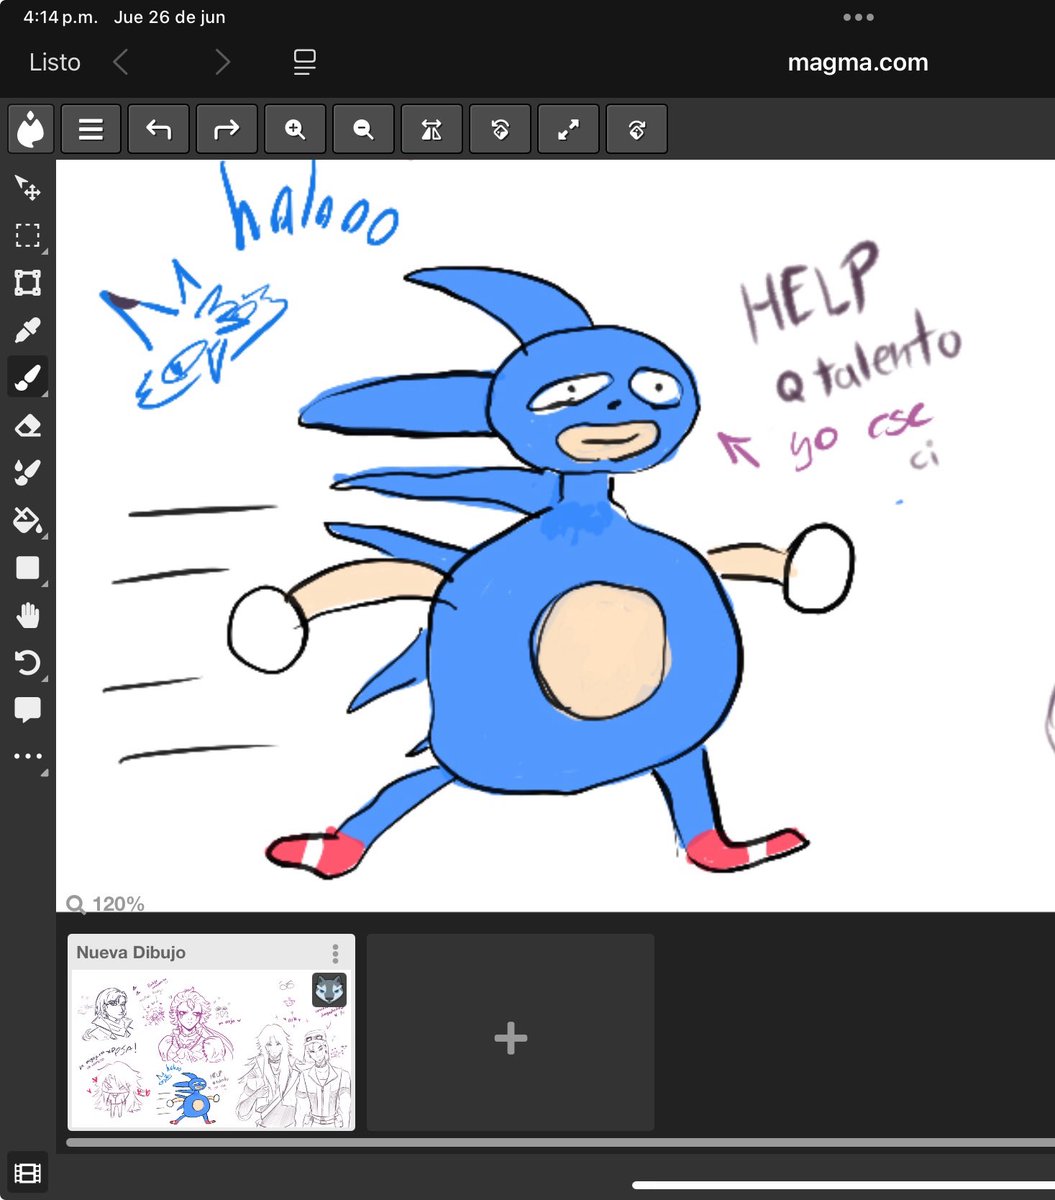The width and height of the screenshot is (1055, 1200).
Task: Open the reader view icon beside arrows
Action: point(305,62)
